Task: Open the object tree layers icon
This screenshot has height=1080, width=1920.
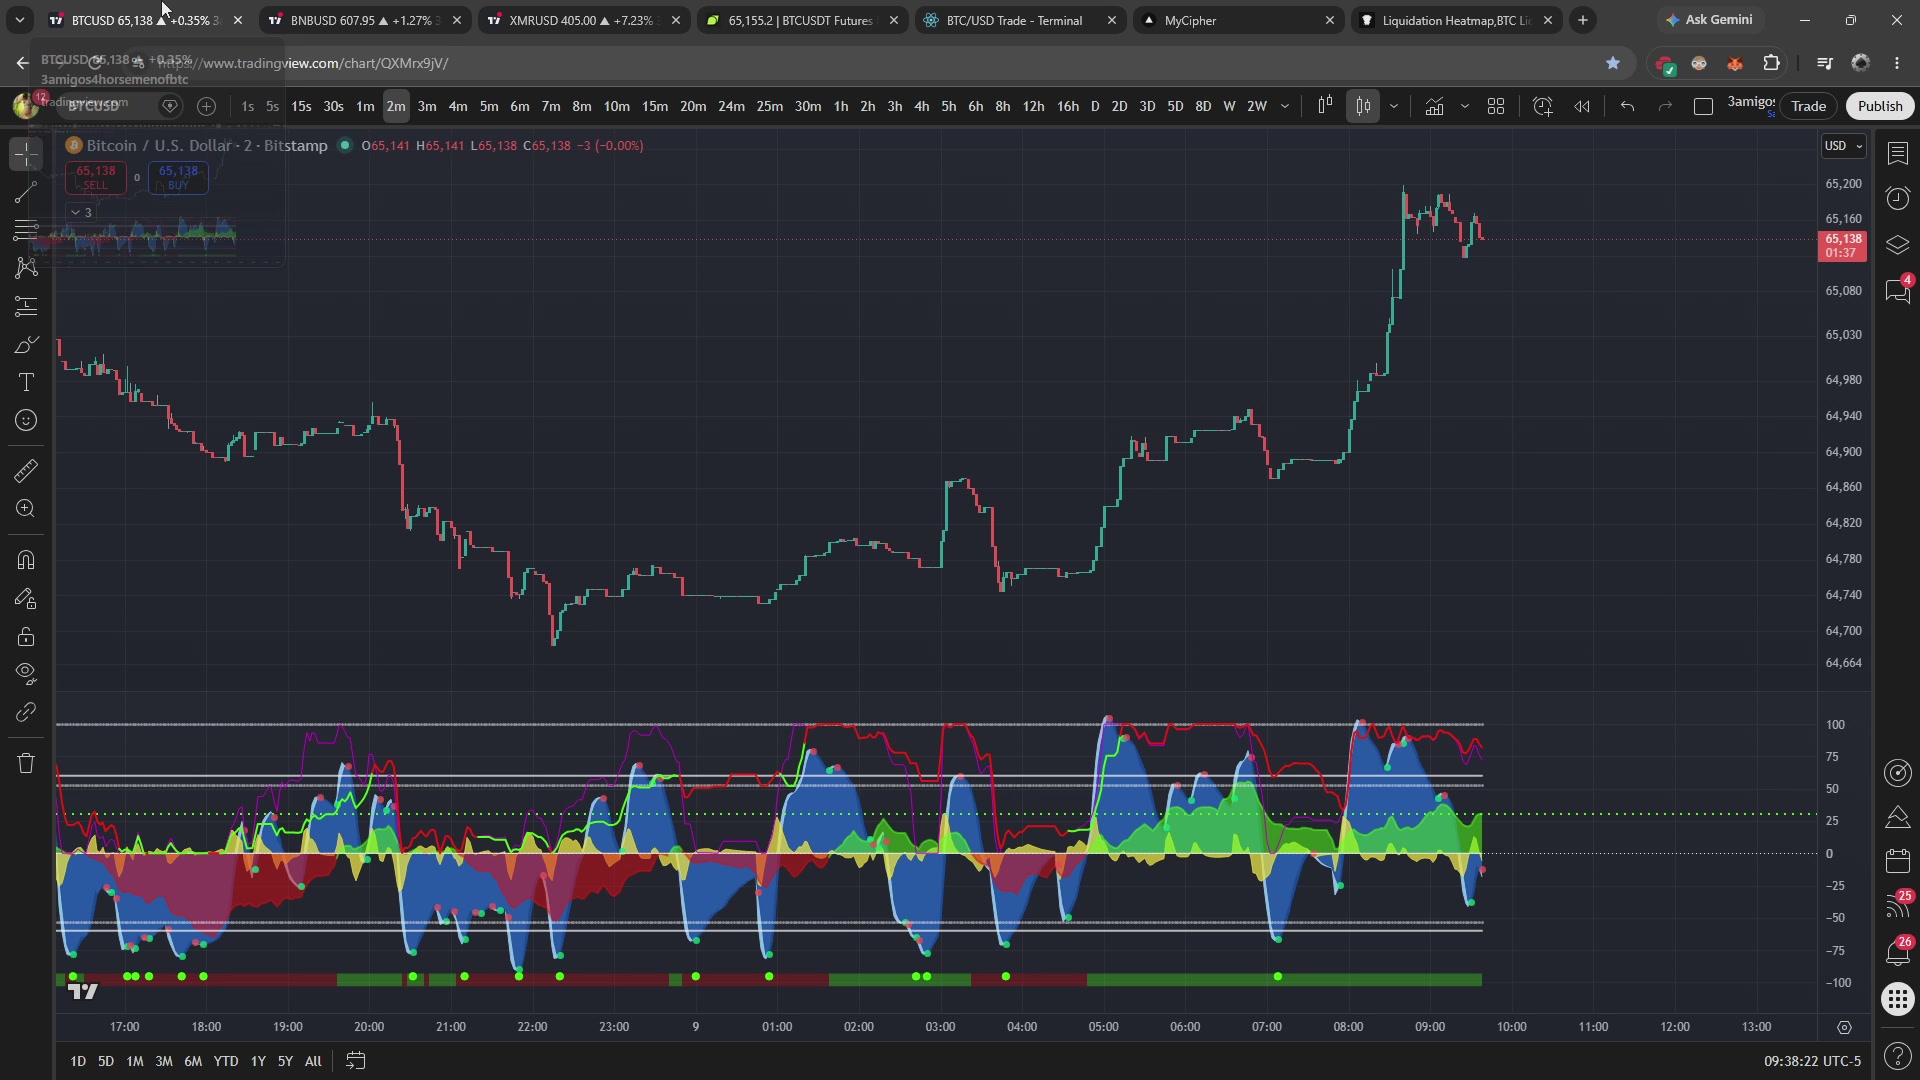Action: [x=1897, y=244]
